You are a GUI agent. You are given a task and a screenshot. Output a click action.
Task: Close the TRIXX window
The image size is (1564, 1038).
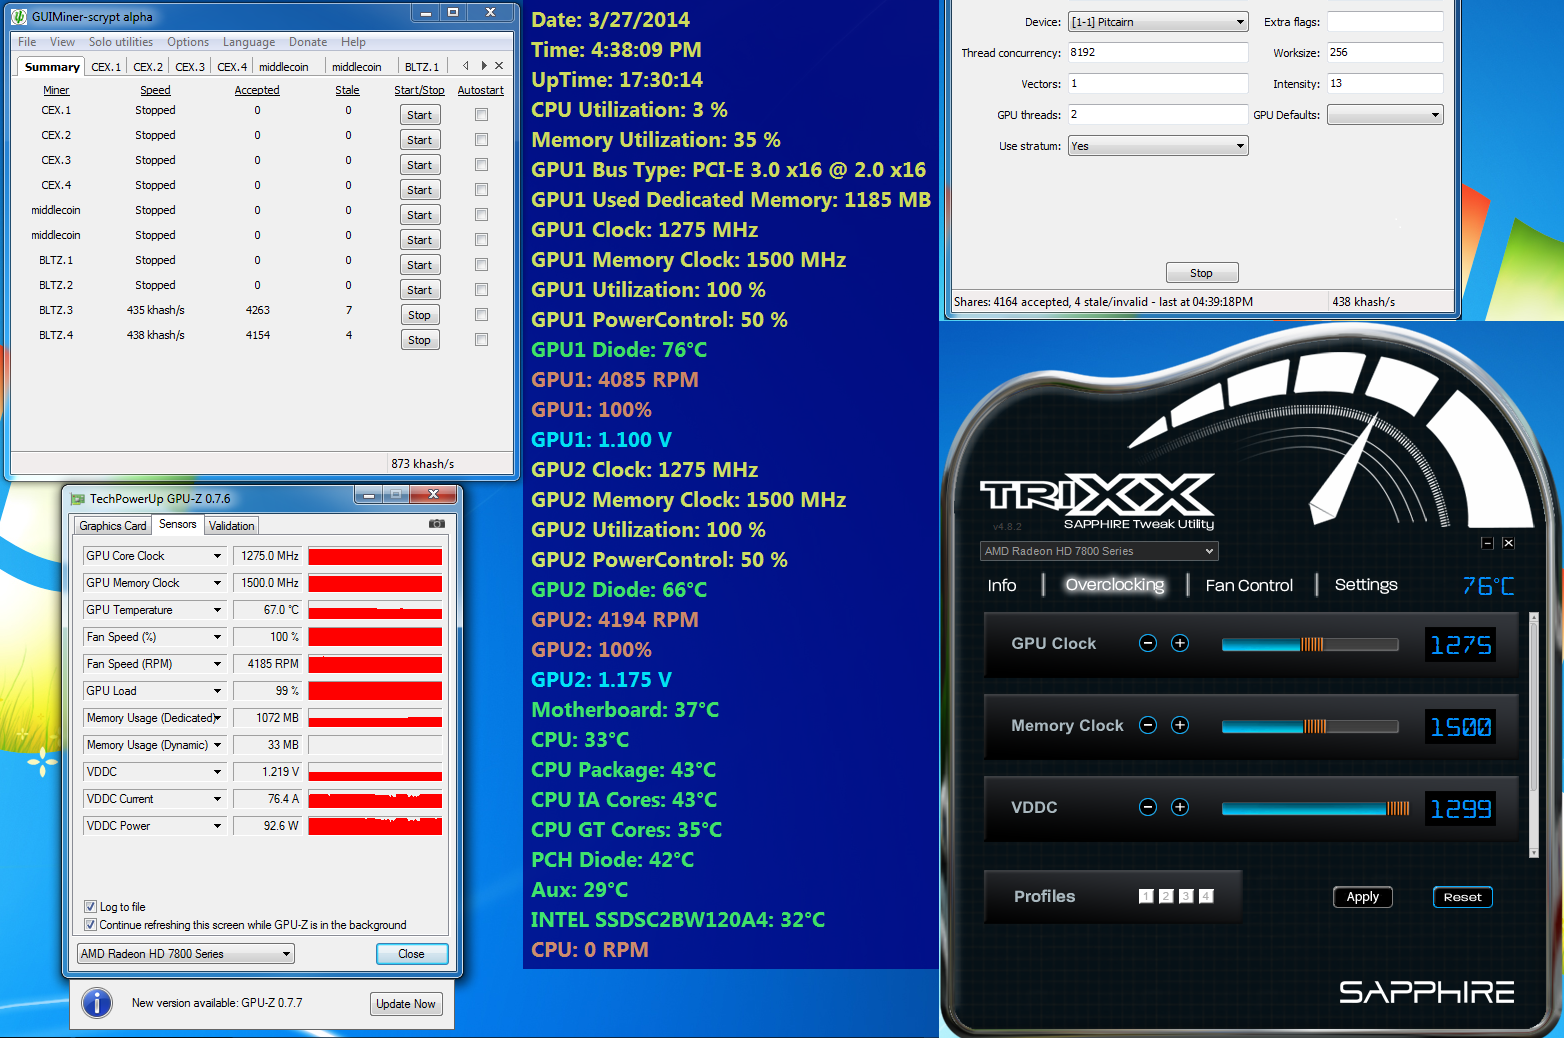(1508, 543)
